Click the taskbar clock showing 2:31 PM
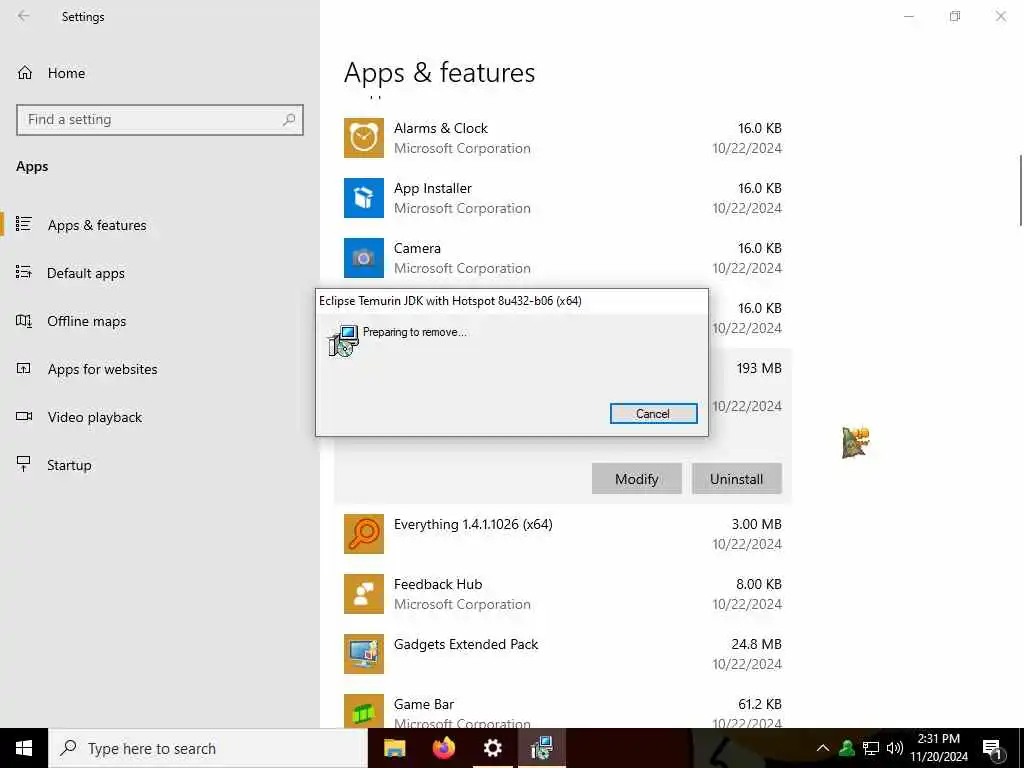The image size is (1024, 768). 938,748
